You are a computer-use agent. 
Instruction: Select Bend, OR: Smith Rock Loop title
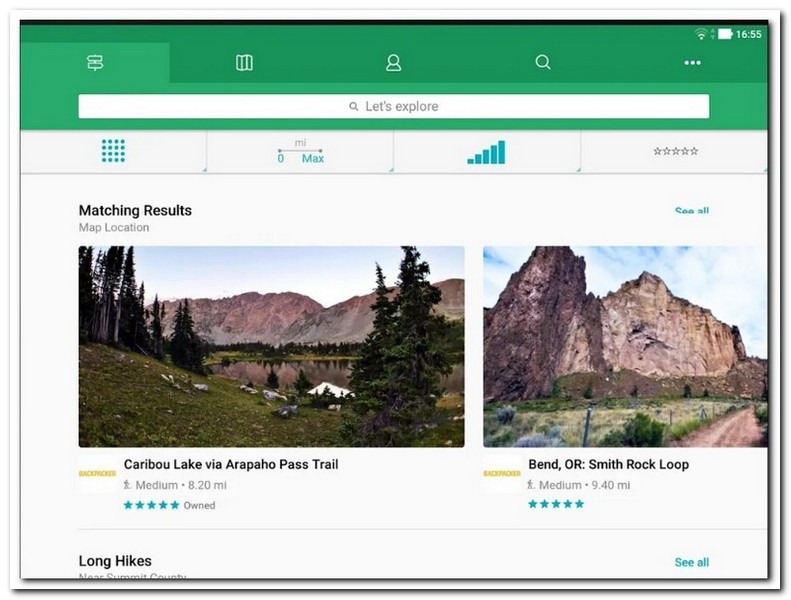pos(608,464)
